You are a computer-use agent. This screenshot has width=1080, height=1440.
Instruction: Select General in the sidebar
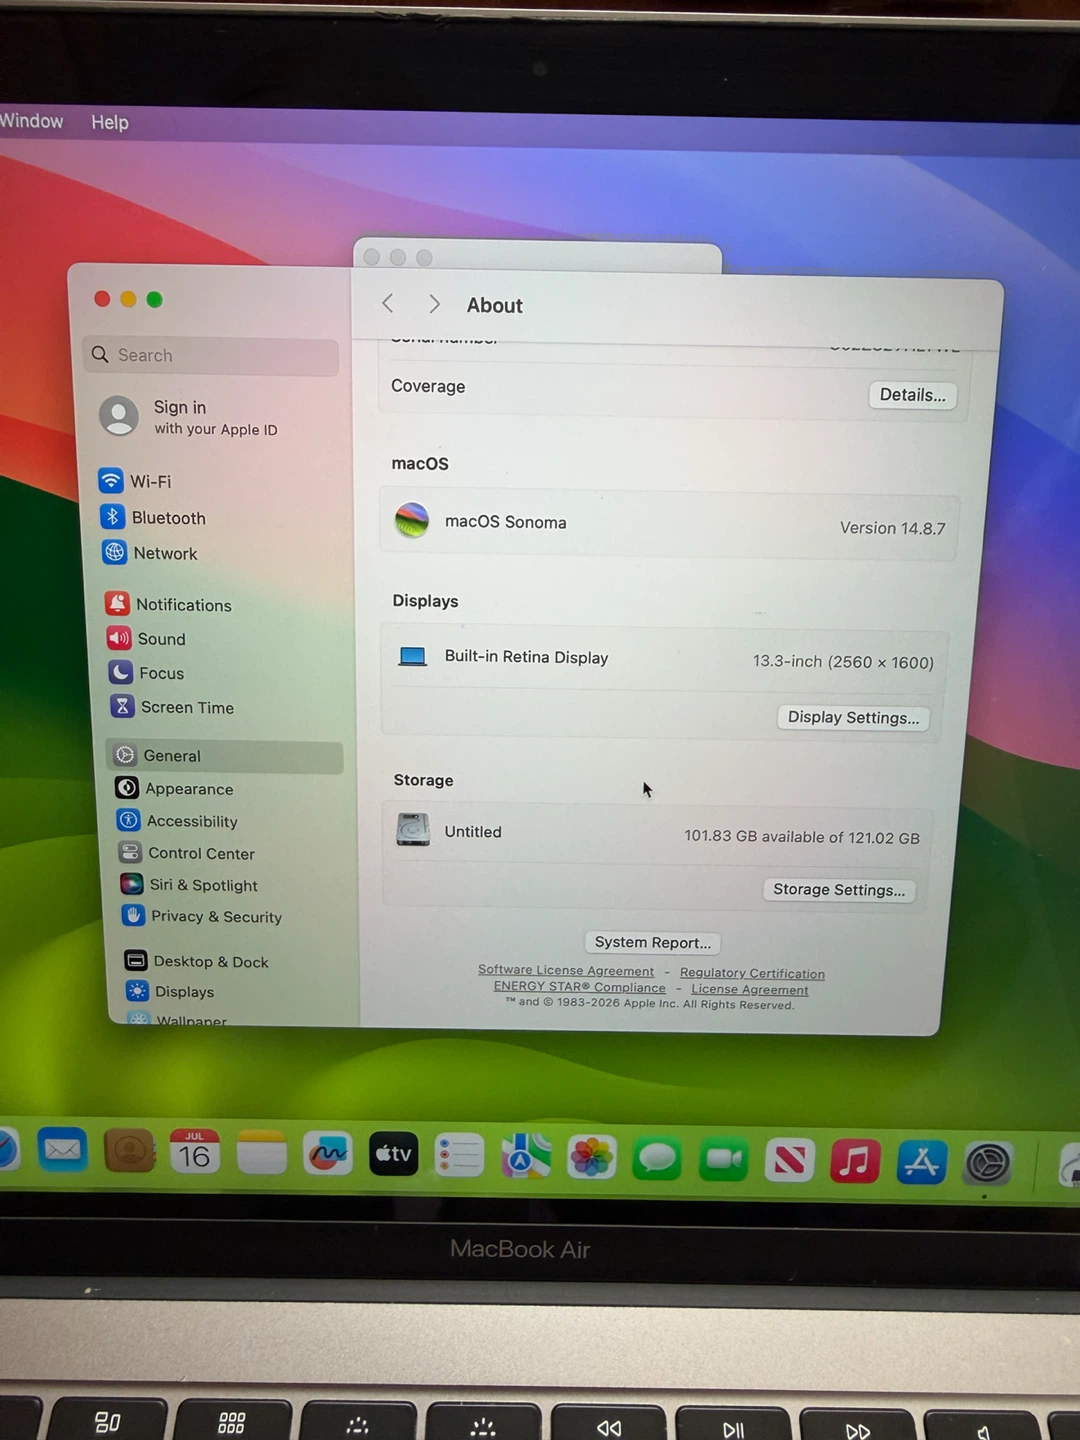[224, 756]
